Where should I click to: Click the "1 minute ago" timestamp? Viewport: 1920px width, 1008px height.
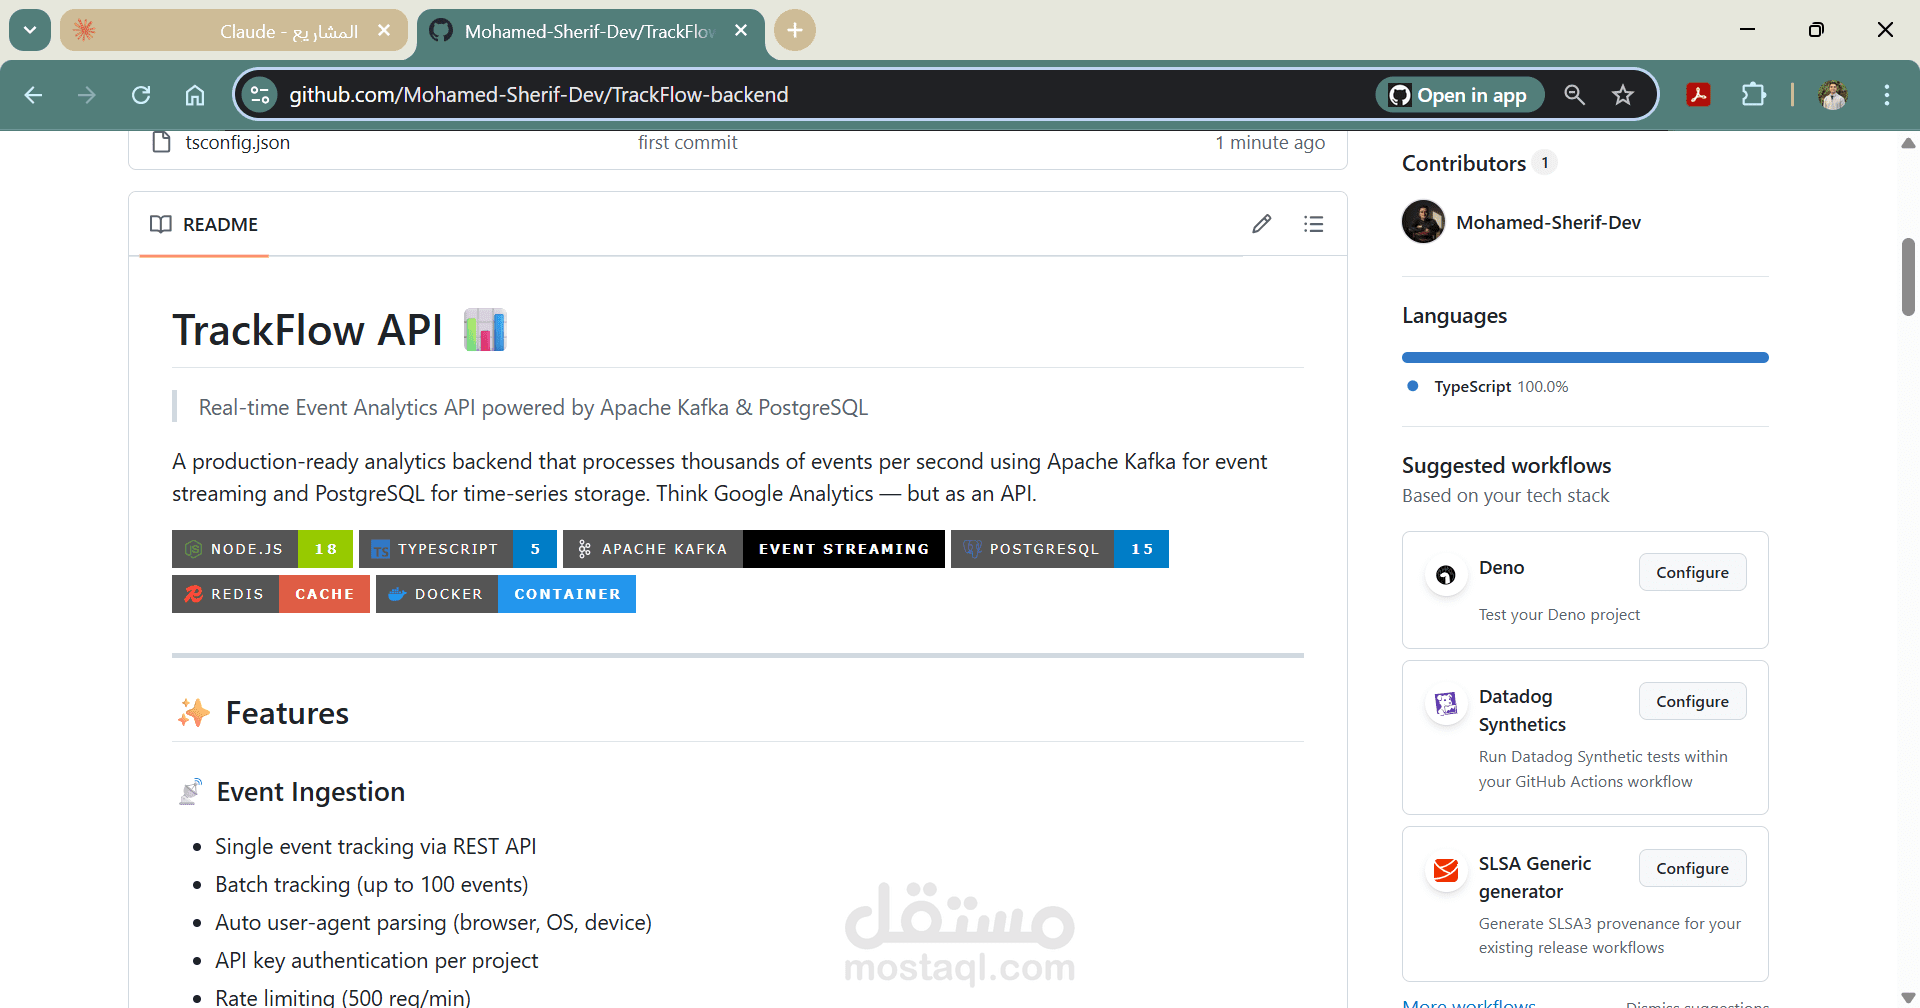(1270, 142)
